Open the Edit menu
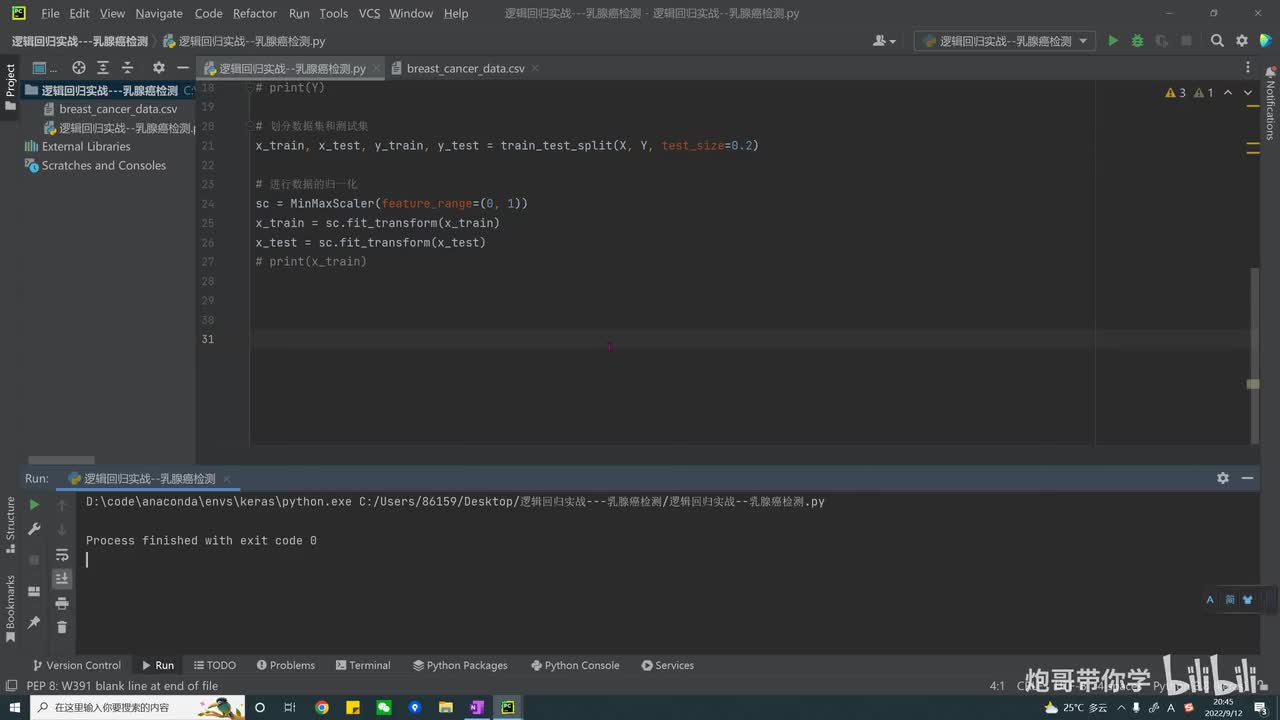Viewport: 1280px width, 720px height. click(80, 13)
